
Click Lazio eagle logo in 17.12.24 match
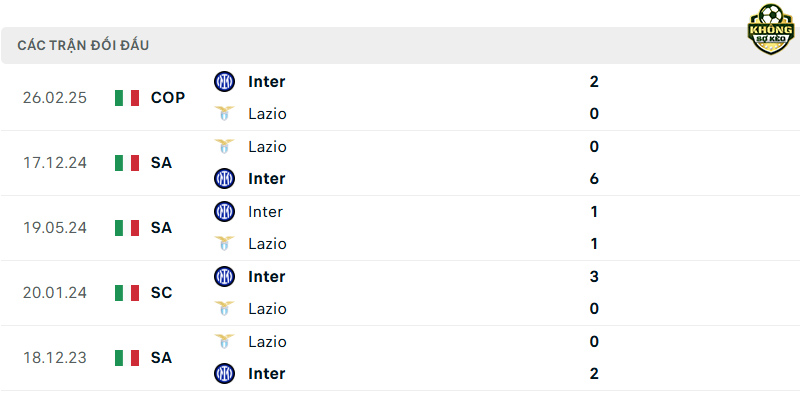[224, 146]
